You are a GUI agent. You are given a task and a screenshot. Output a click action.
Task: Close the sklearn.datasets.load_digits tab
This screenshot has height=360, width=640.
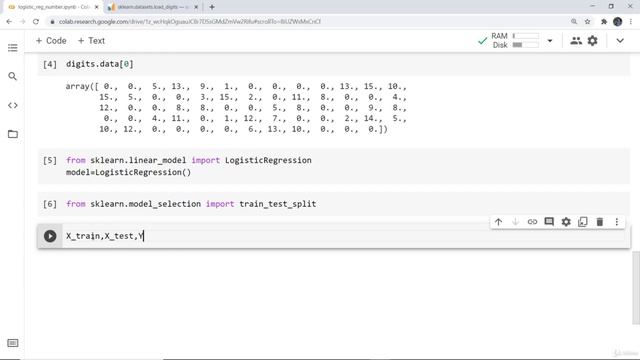coord(196,7)
